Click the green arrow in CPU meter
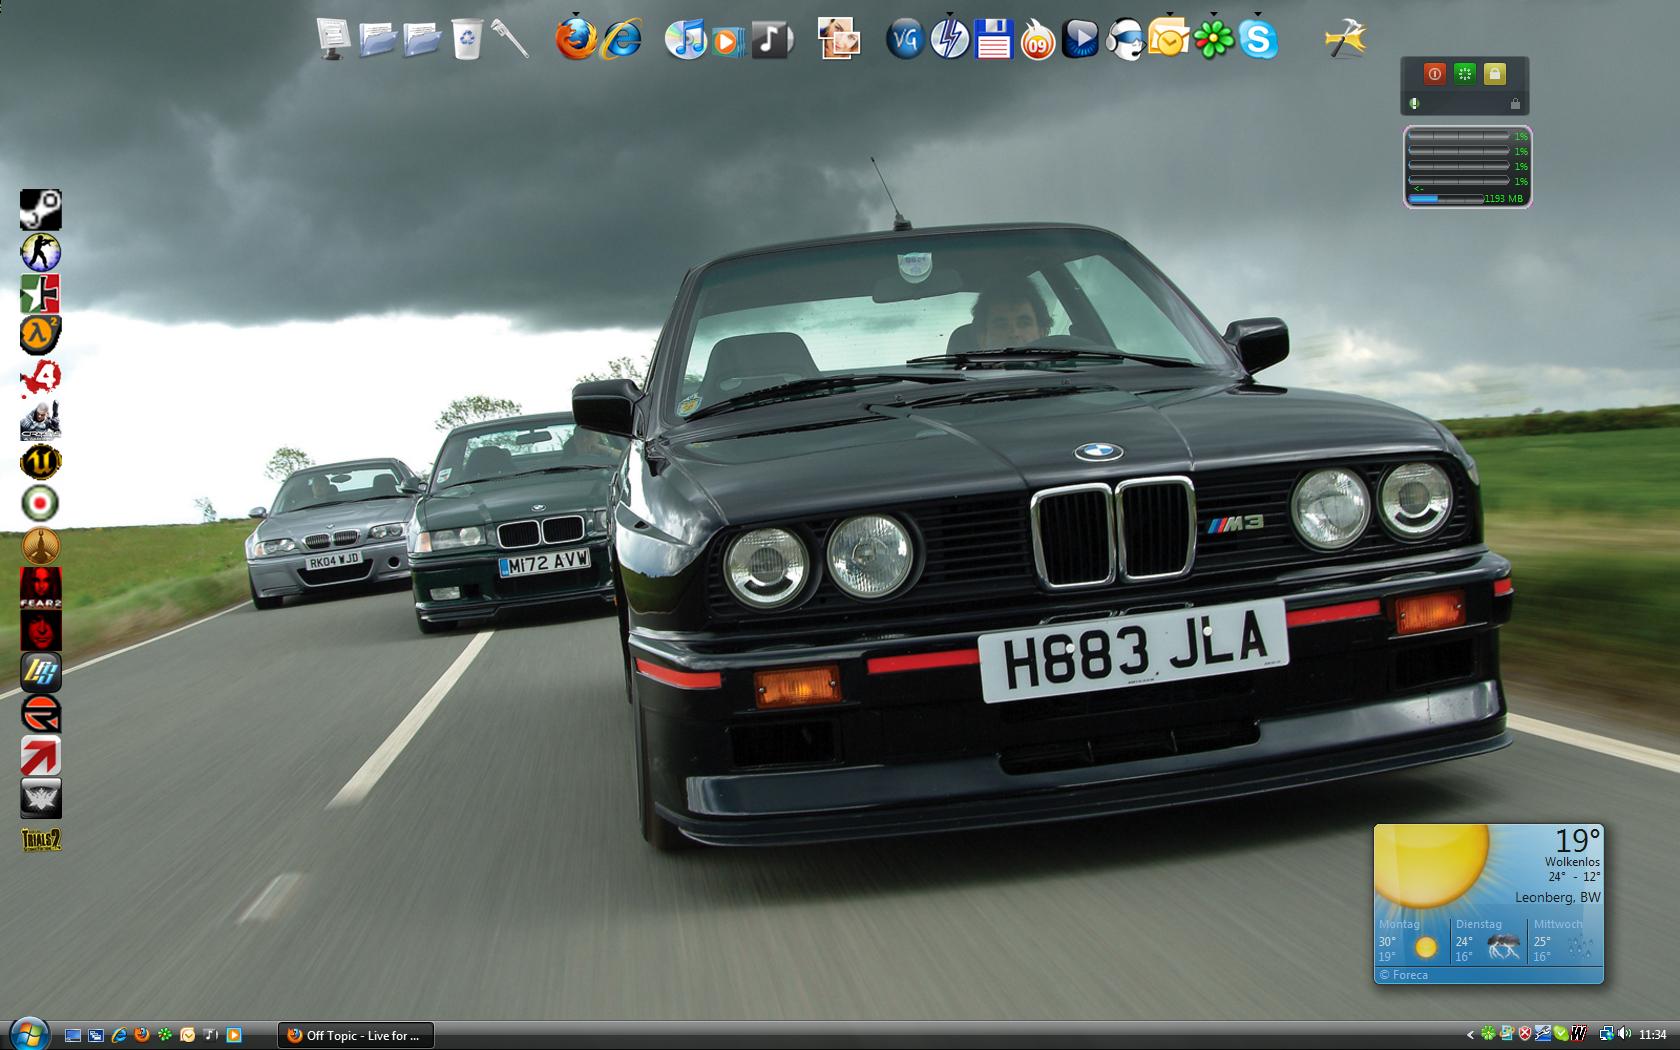This screenshot has height=1050, width=1680. point(1417,188)
